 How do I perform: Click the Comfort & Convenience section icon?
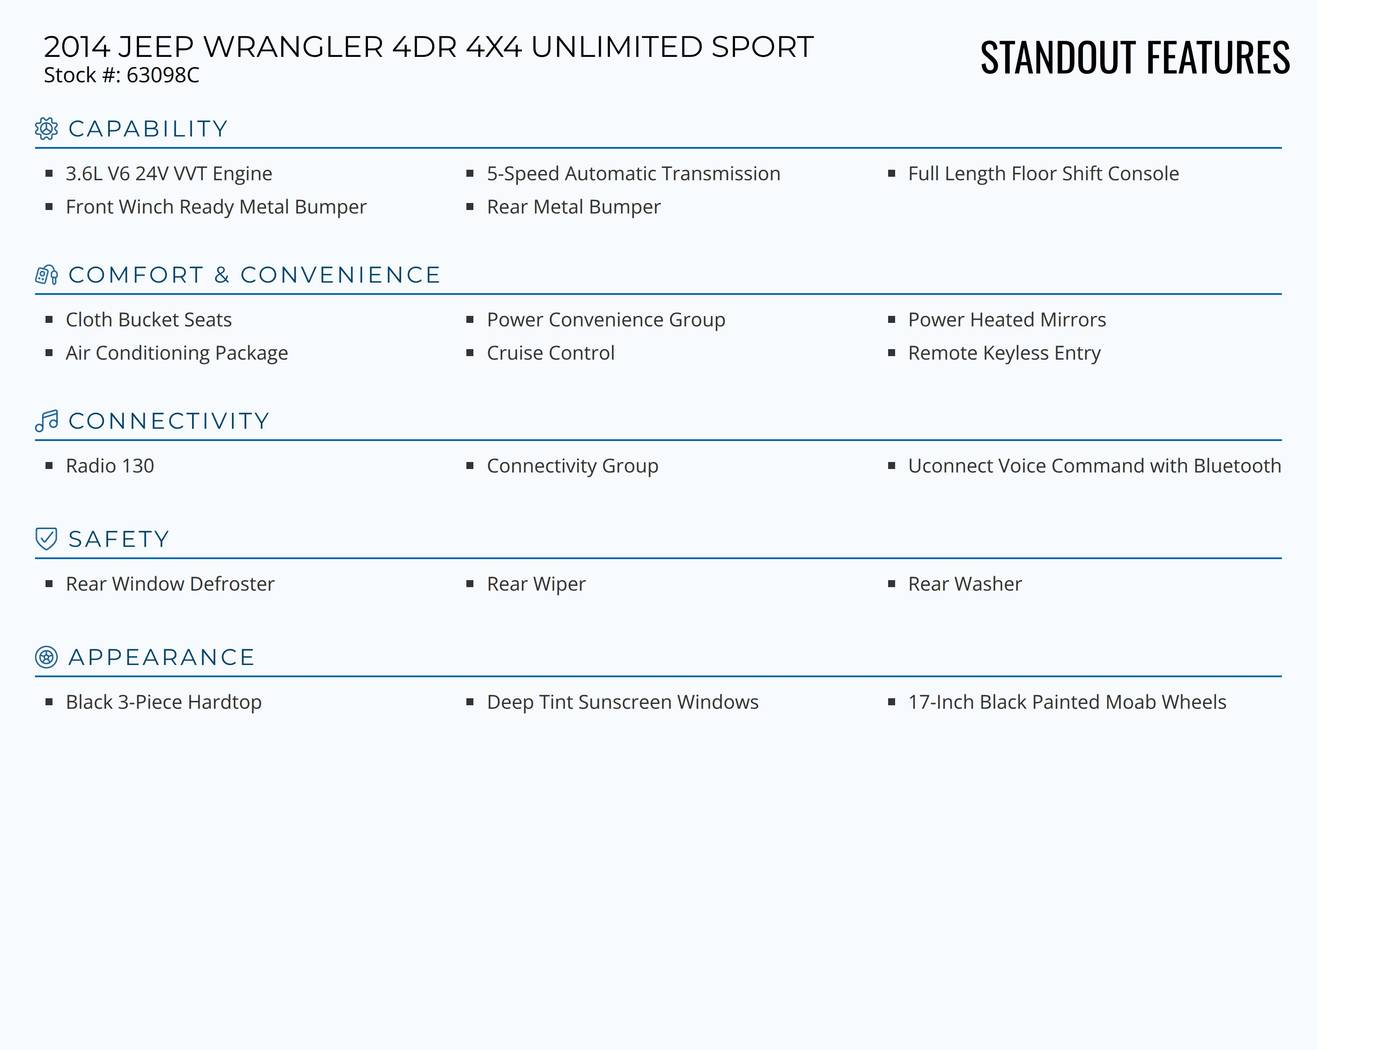coord(46,275)
